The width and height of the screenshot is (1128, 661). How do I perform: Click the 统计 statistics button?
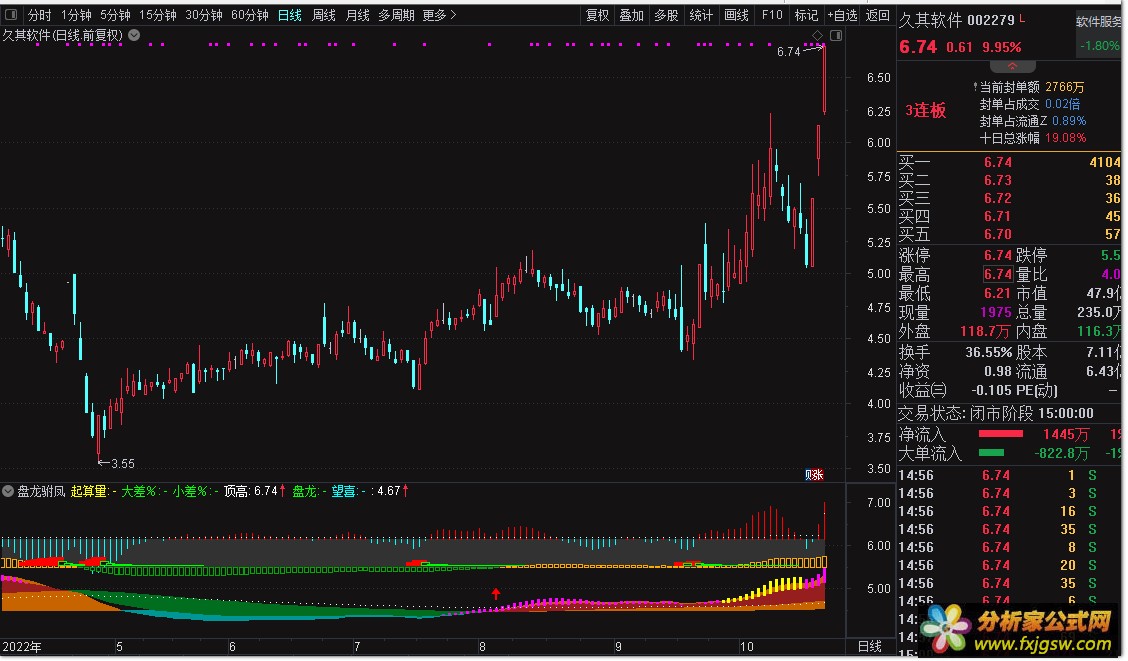click(x=701, y=15)
